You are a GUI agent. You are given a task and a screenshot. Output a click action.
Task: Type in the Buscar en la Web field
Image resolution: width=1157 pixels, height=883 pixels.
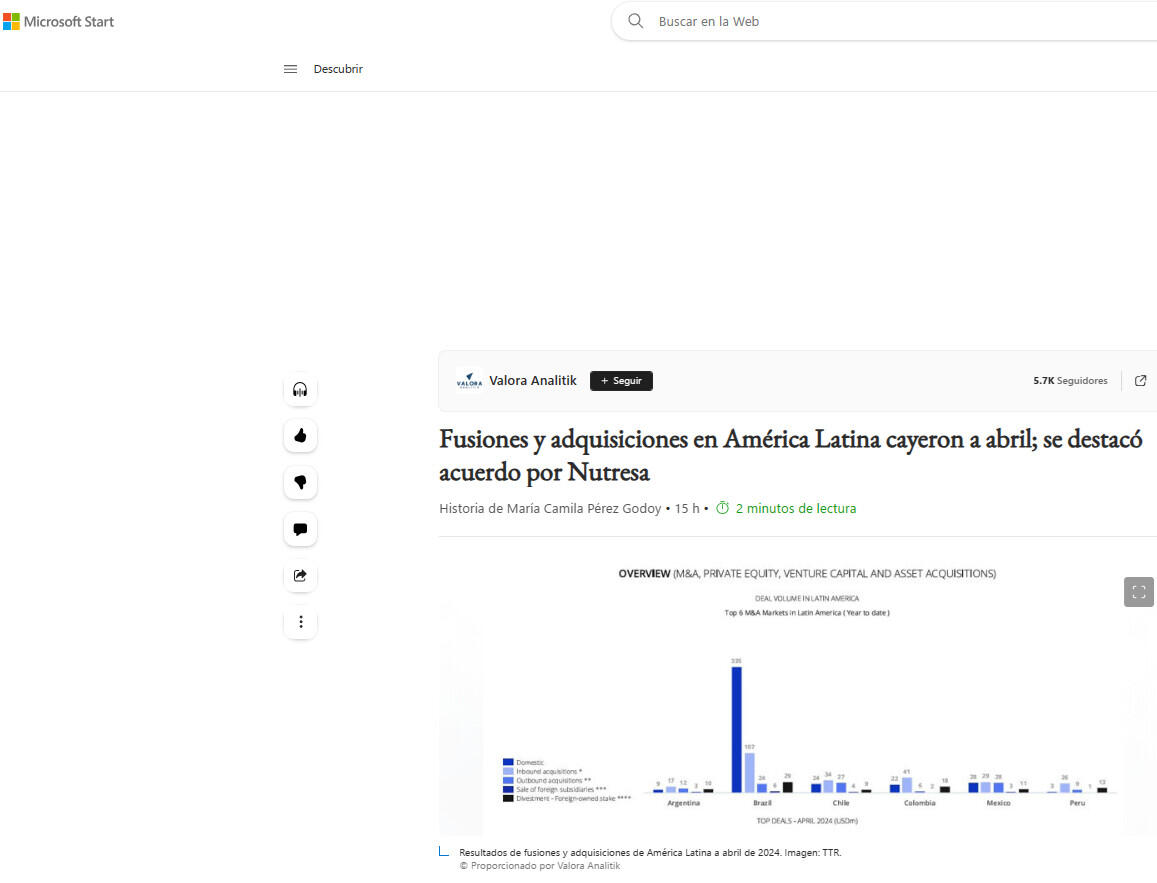(x=880, y=21)
